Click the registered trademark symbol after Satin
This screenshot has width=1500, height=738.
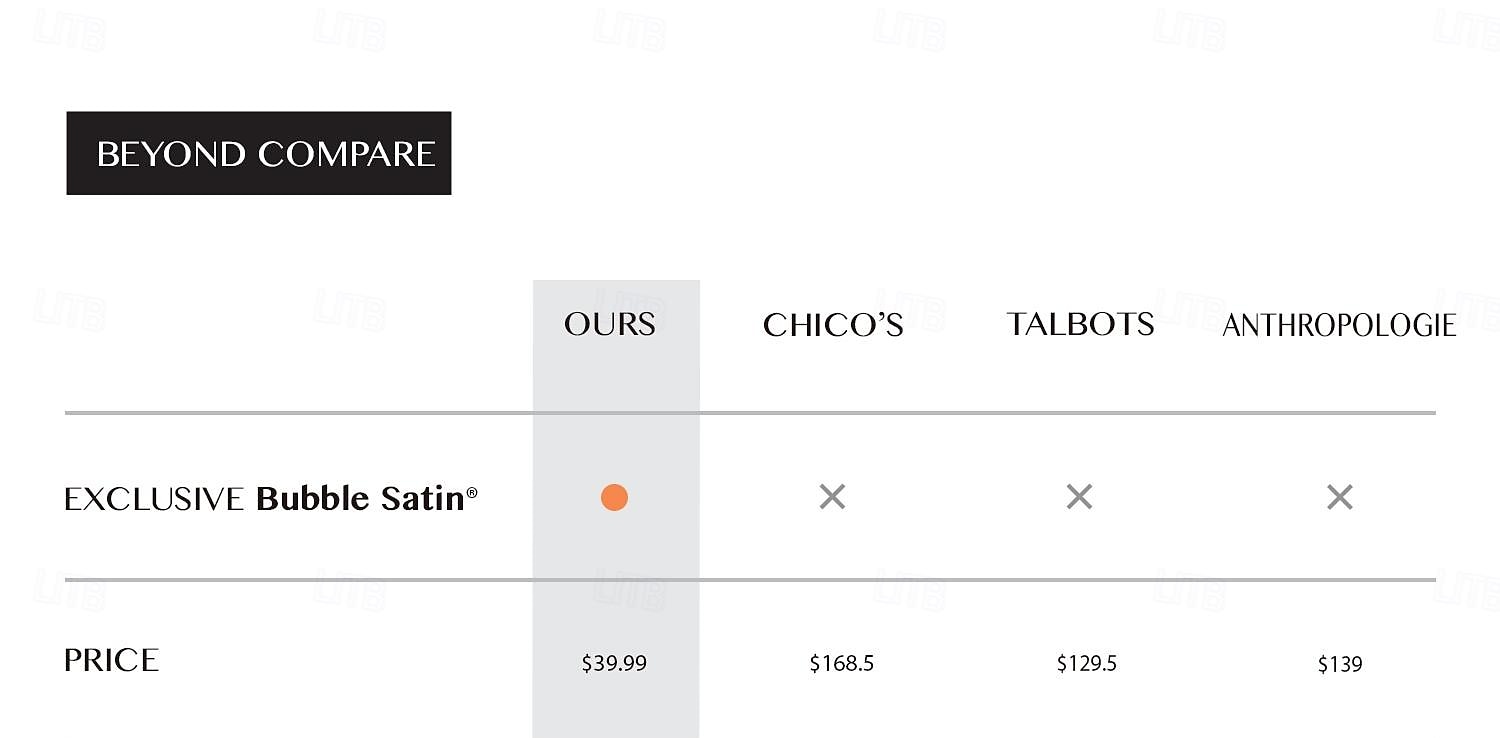coord(472,492)
